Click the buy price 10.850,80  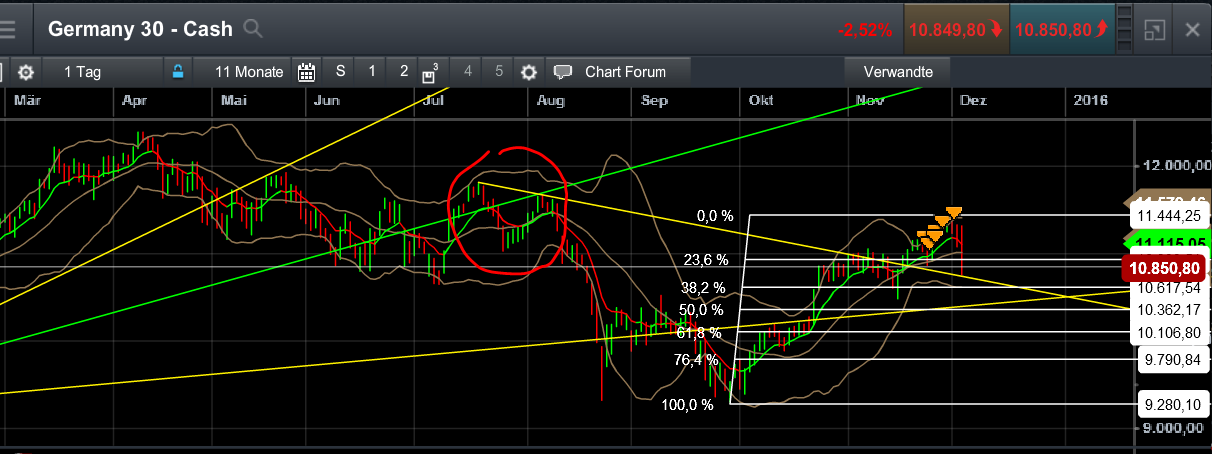(1064, 29)
